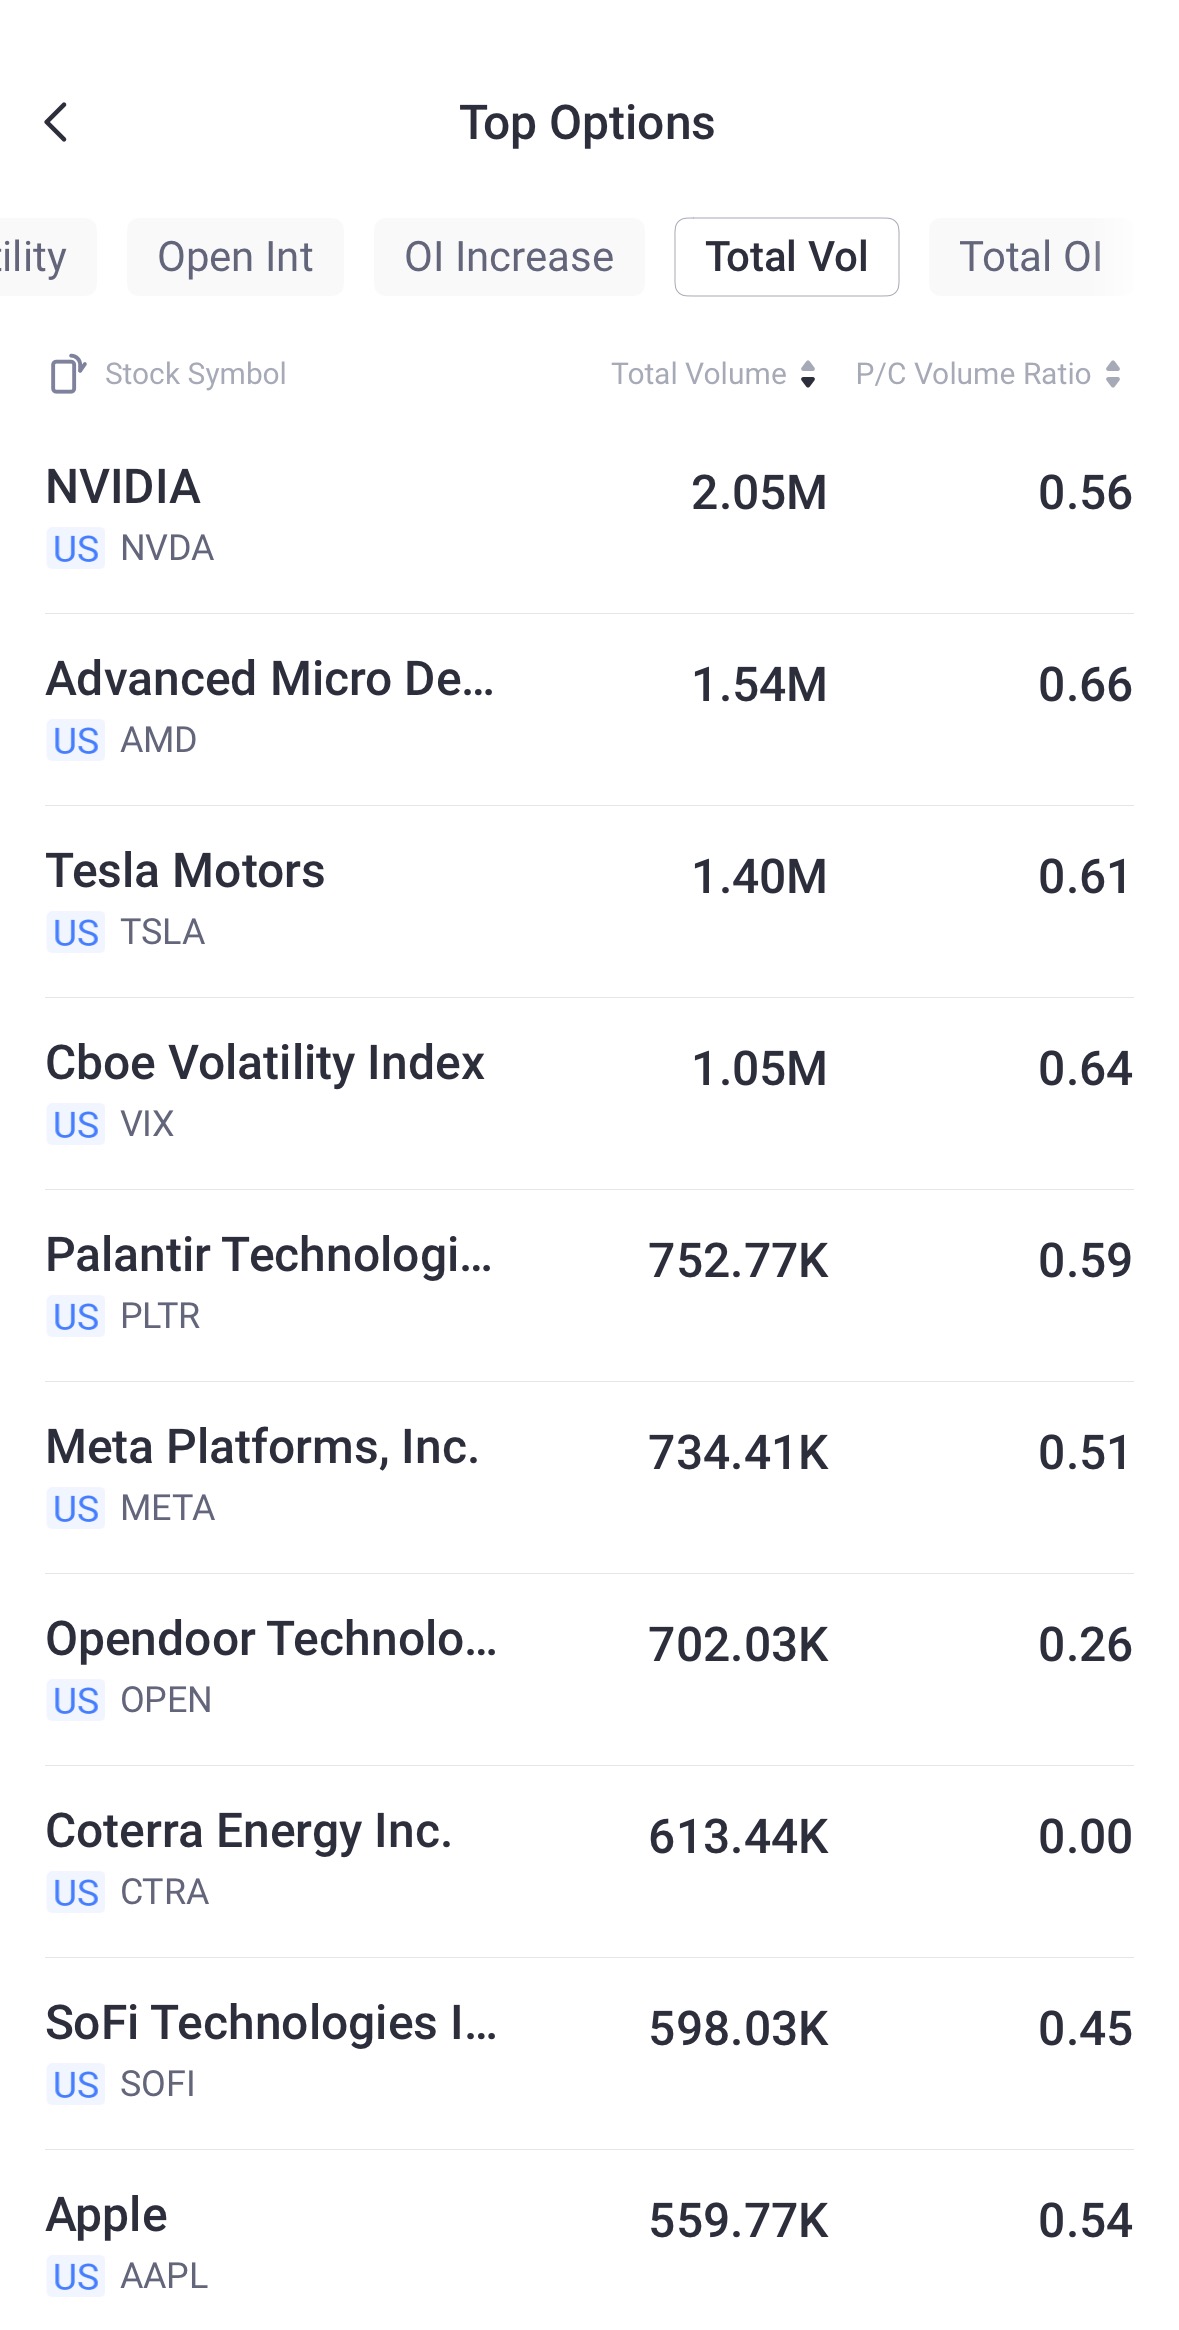Sort by Total Volume arrows
Screen dimensions: 1179x2330
[808, 374]
